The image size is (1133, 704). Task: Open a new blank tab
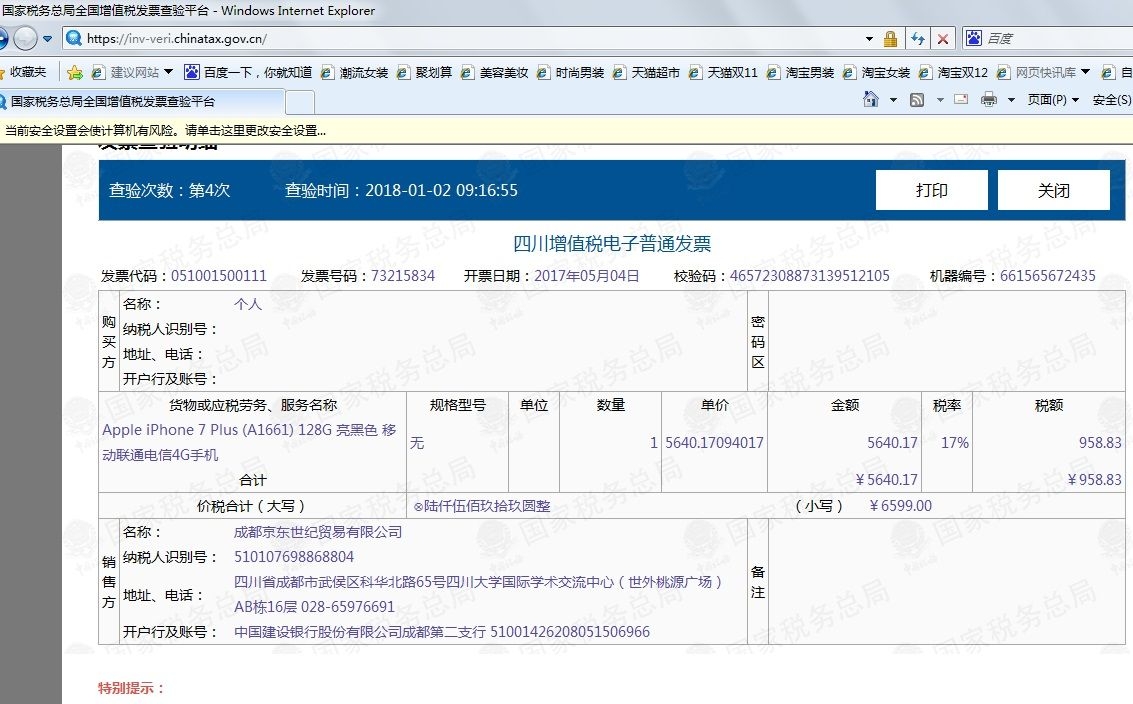click(x=300, y=102)
